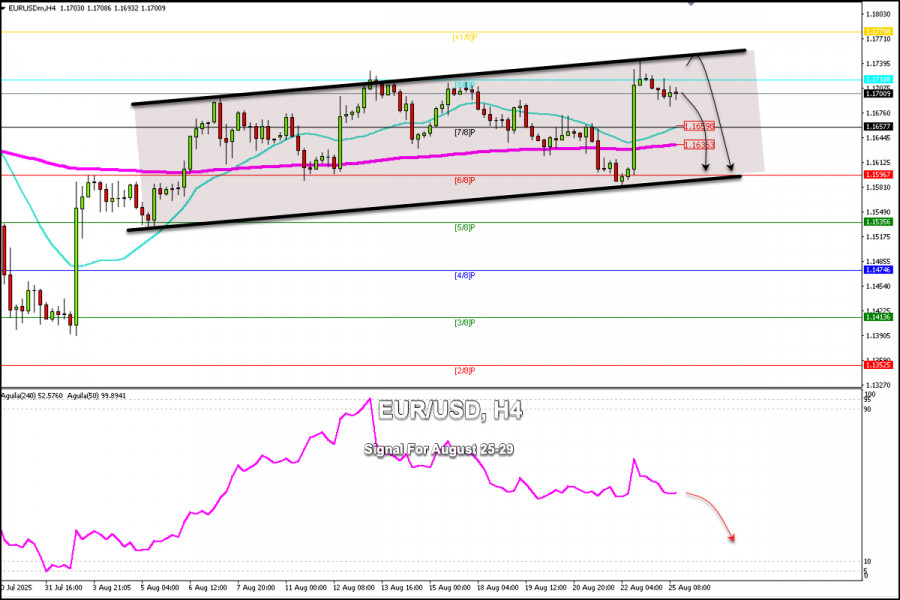Click the 31 Jul 16:00 time label
Screen dimensions: 900x600
tap(63, 588)
